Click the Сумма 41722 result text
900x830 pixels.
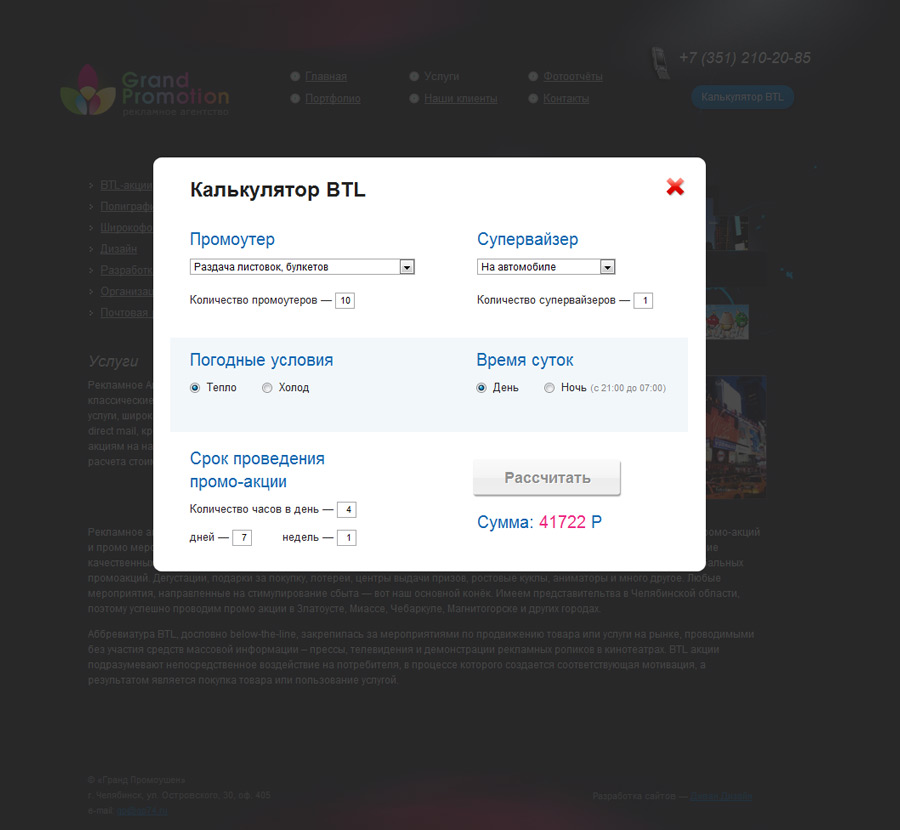539,522
